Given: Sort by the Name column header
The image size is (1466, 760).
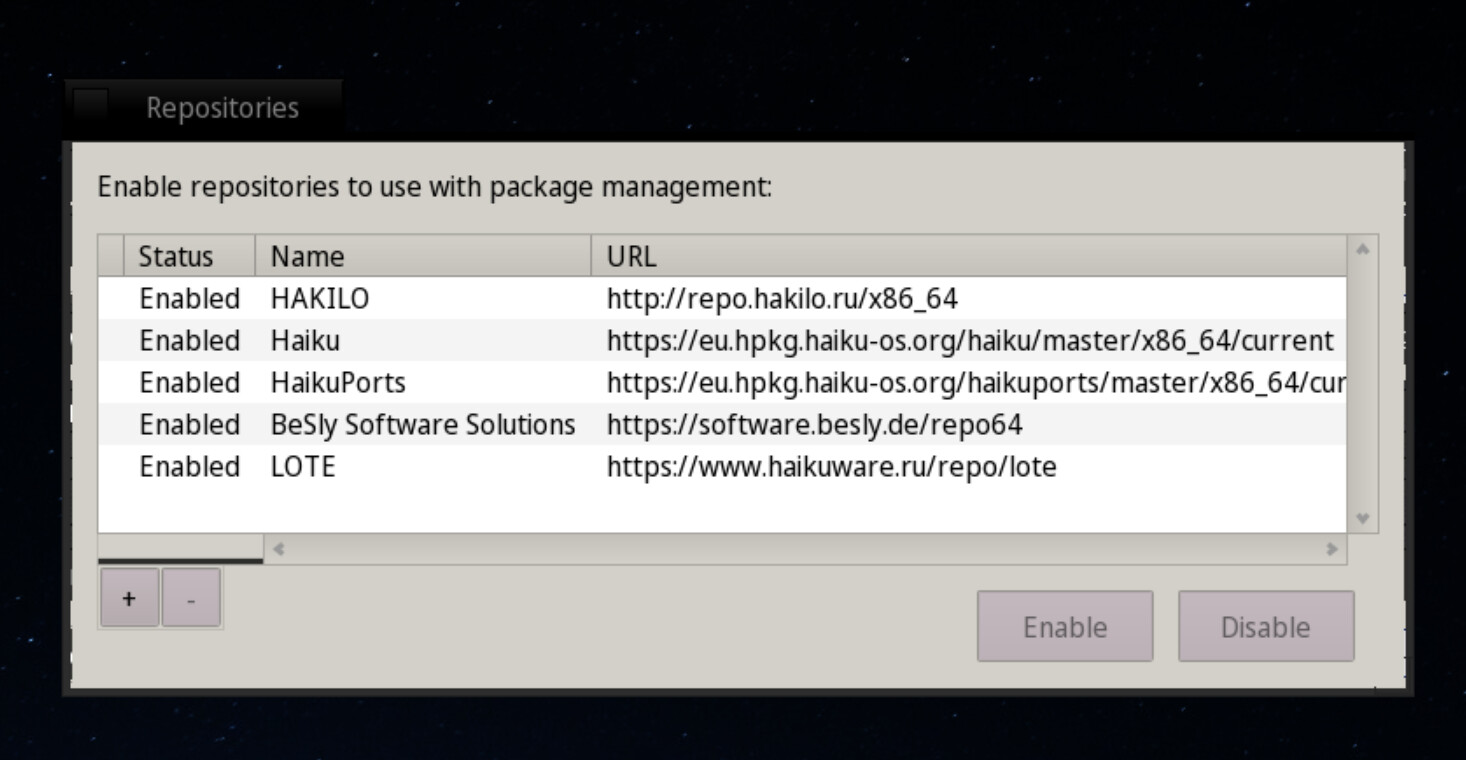Looking at the screenshot, I should pyautogui.click(x=423, y=256).
